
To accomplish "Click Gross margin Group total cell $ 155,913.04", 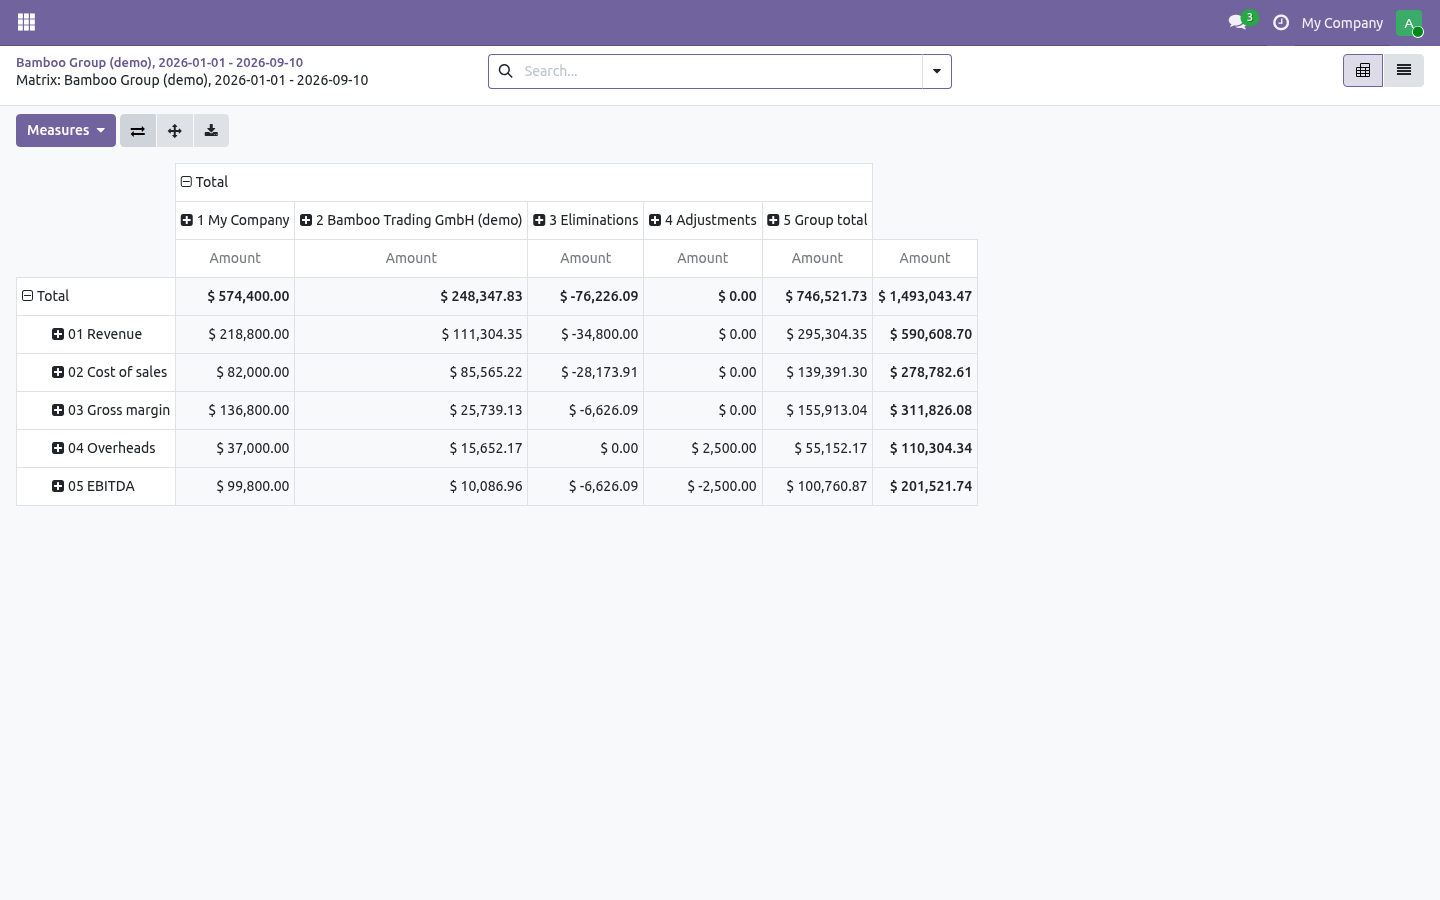I will [x=817, y=410].
